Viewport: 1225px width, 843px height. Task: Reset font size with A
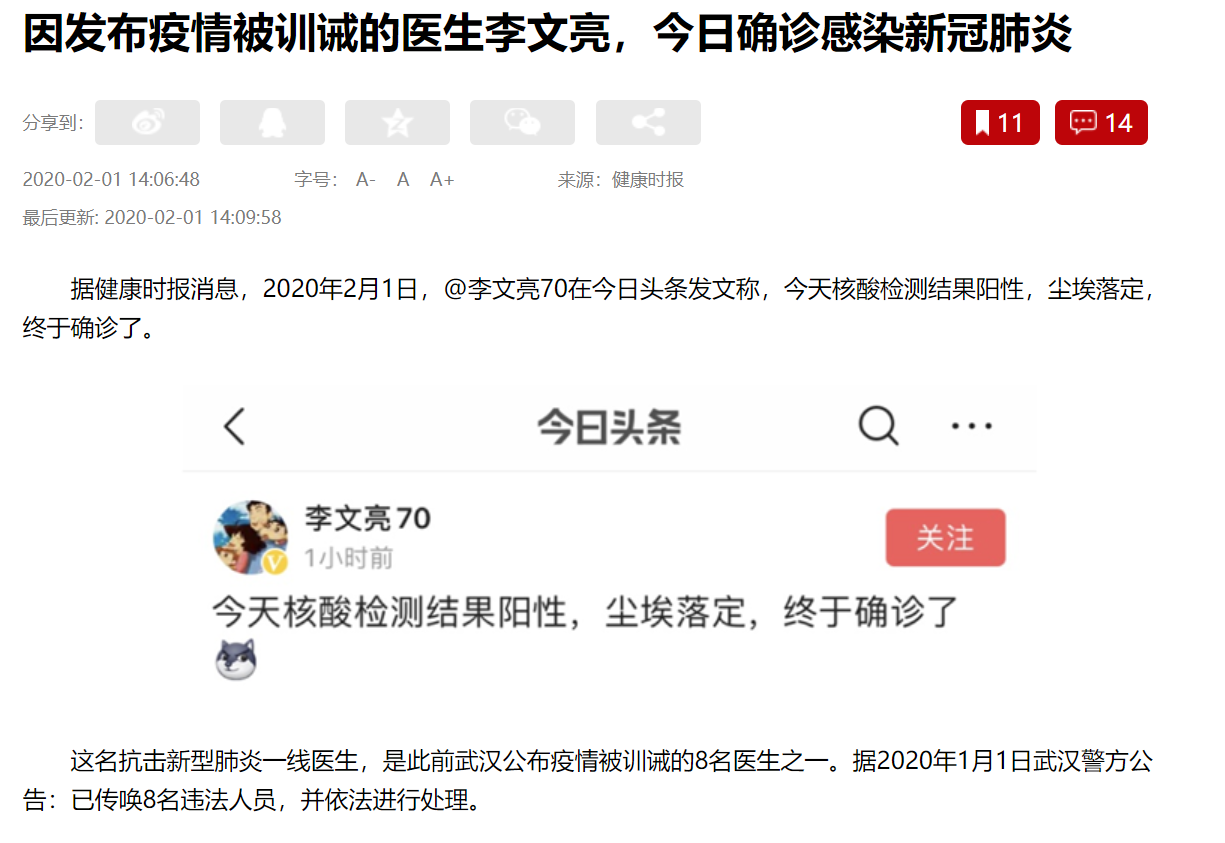coord(403,180)
